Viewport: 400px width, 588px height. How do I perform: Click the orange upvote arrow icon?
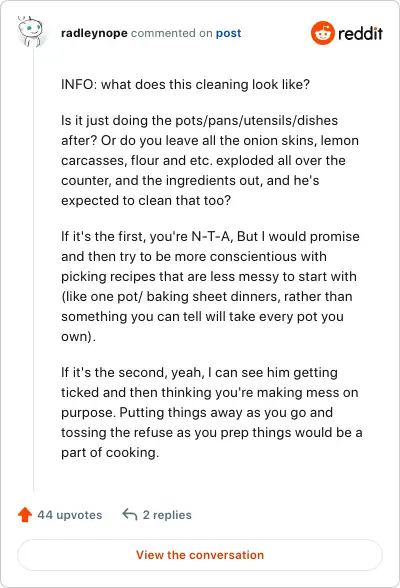25,514
